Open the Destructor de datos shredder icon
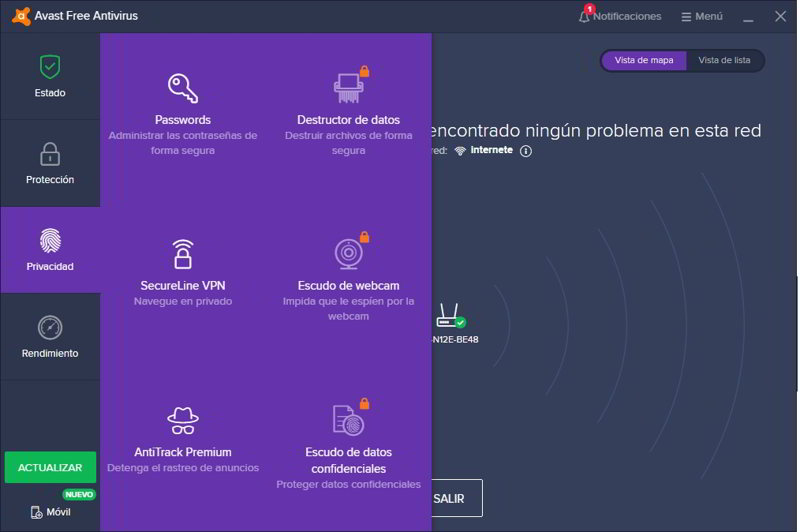Image resolution: width=800 pixels, height=532 pixels. pos(348,88)
